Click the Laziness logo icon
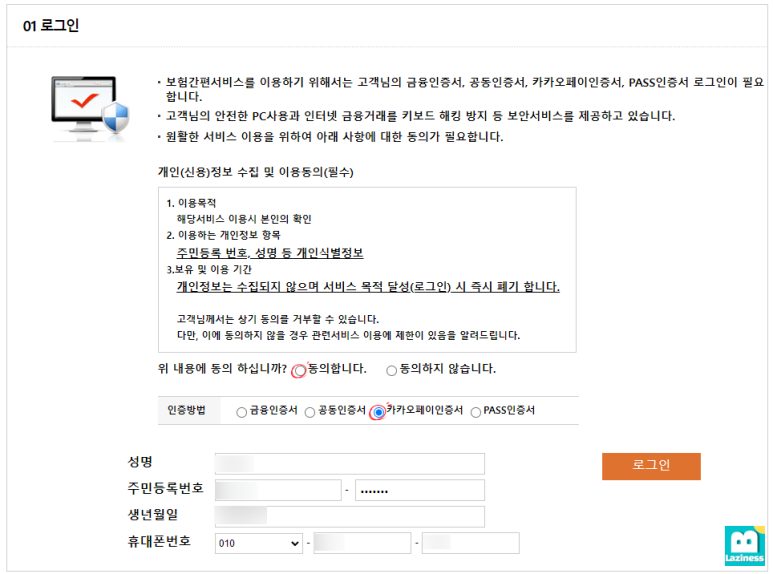This screenshot has height=574, width=773. coord(744,545)
